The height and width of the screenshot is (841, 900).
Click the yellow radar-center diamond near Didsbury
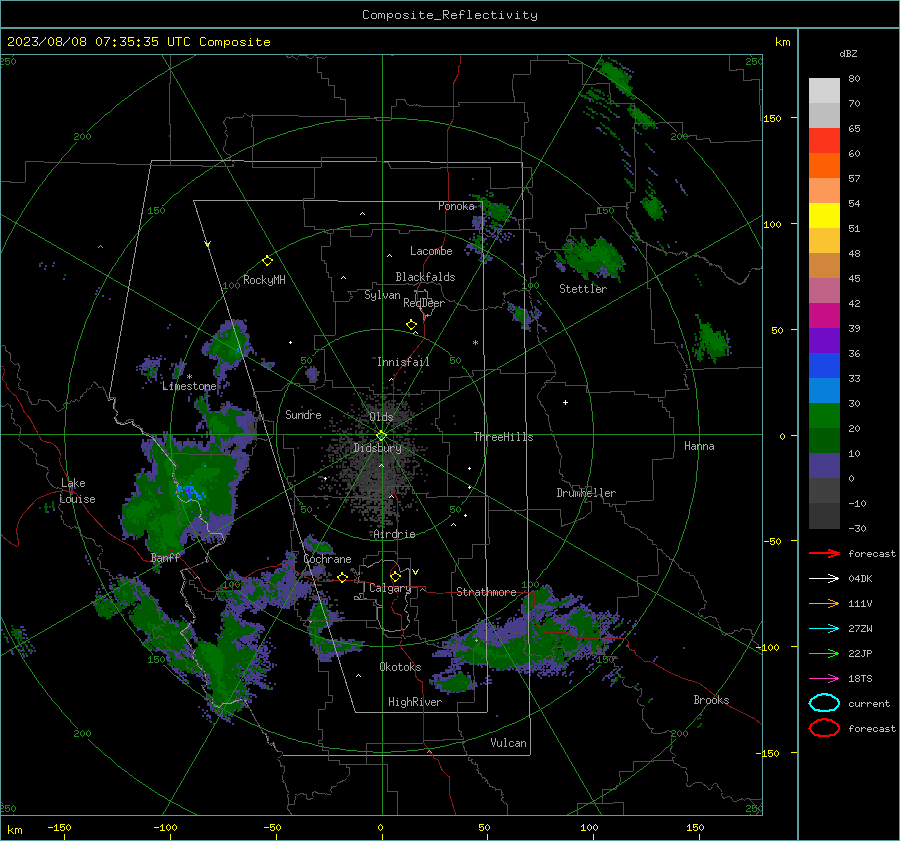tap(381, 436)
